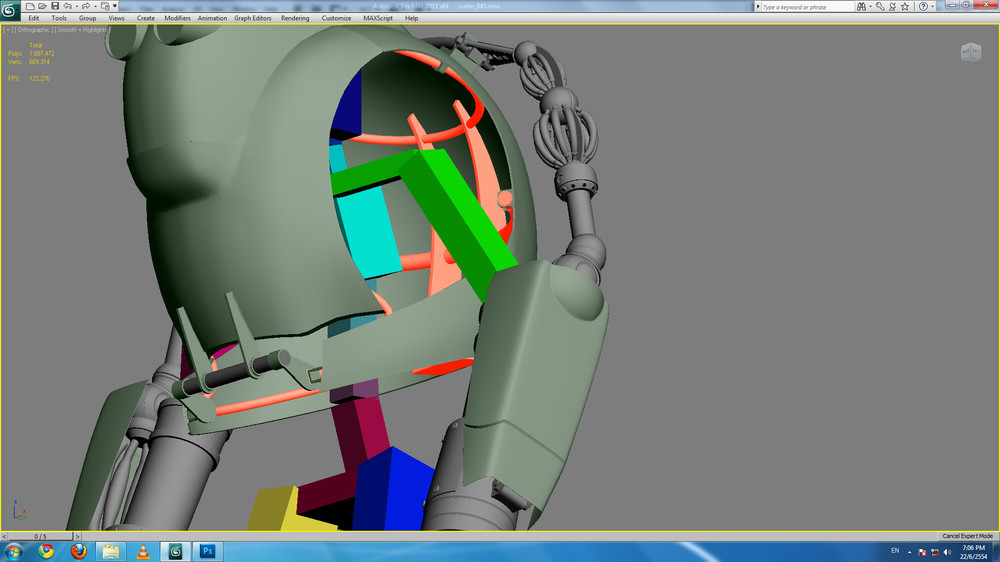1000x562 pixels.
Task: Open the 3ds Max application button
Action: coord(10,10)
